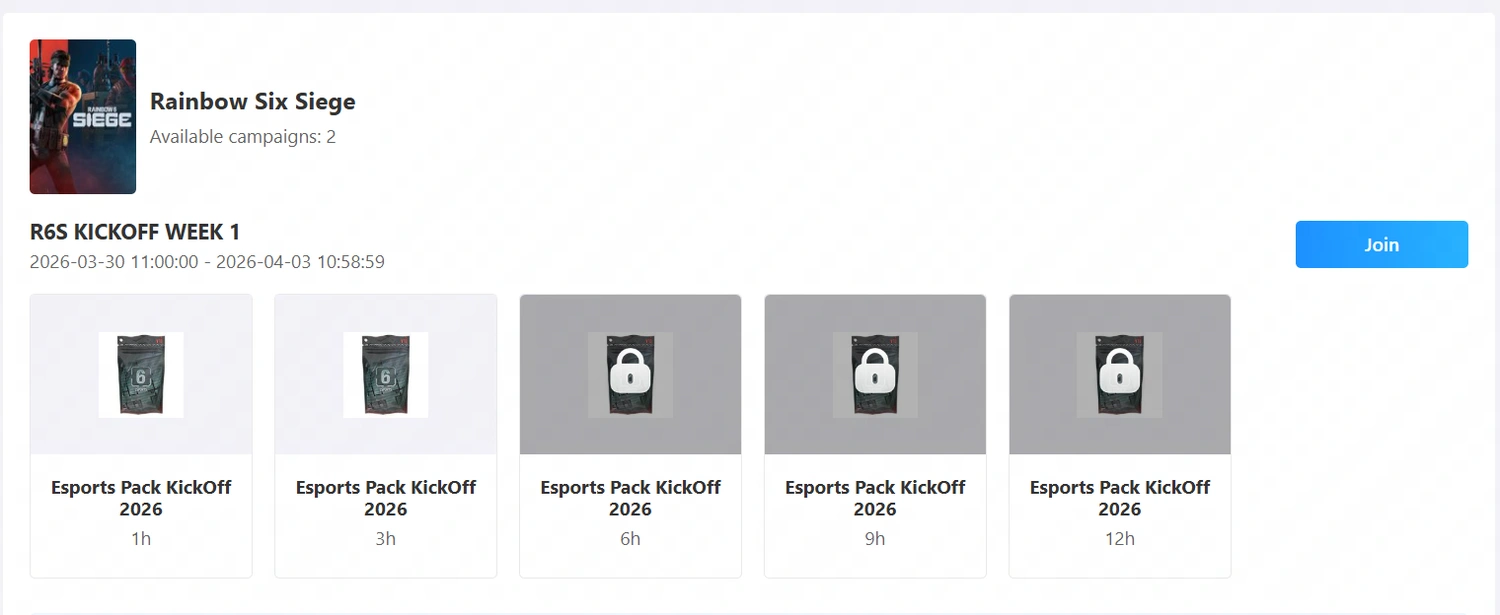Click the pack bag image on the 1h reward
The width and height of the screenshot is (1500, 615).
[x=140, y=375]
